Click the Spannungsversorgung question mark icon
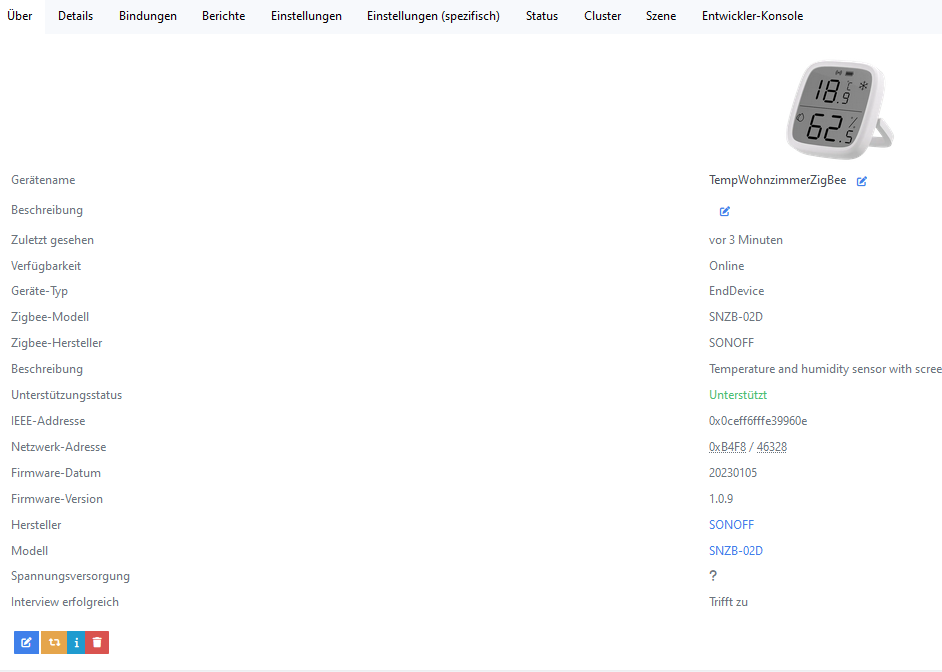The width and height of the screenshot is (942, 672). (713, 576)
